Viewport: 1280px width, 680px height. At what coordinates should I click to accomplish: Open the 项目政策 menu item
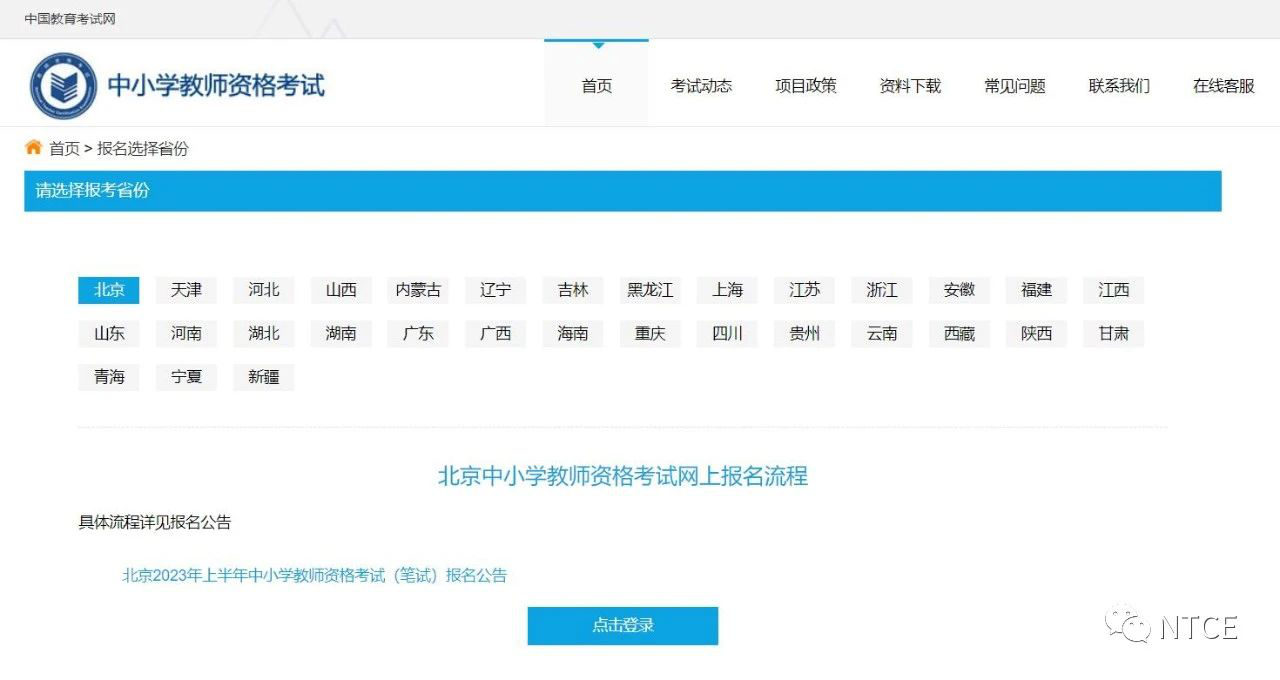tap(805, 86)
